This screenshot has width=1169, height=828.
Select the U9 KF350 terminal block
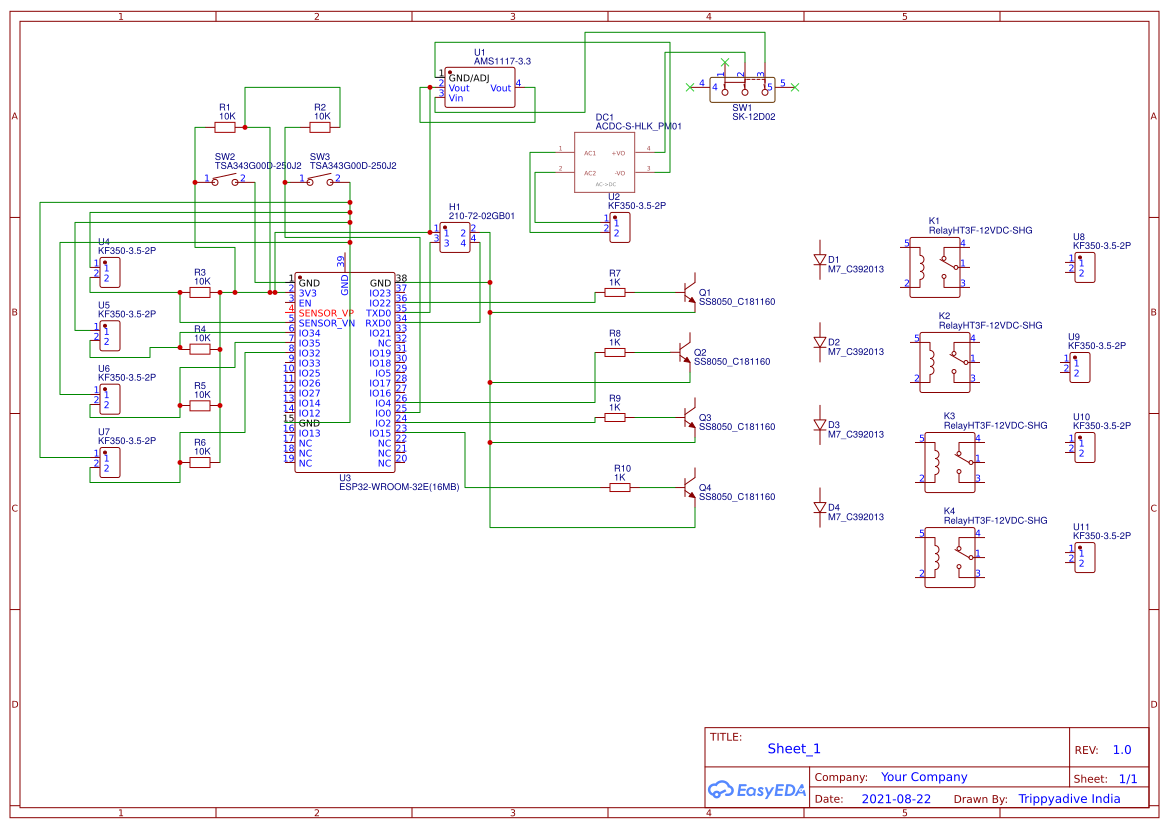pos(1080,367)
